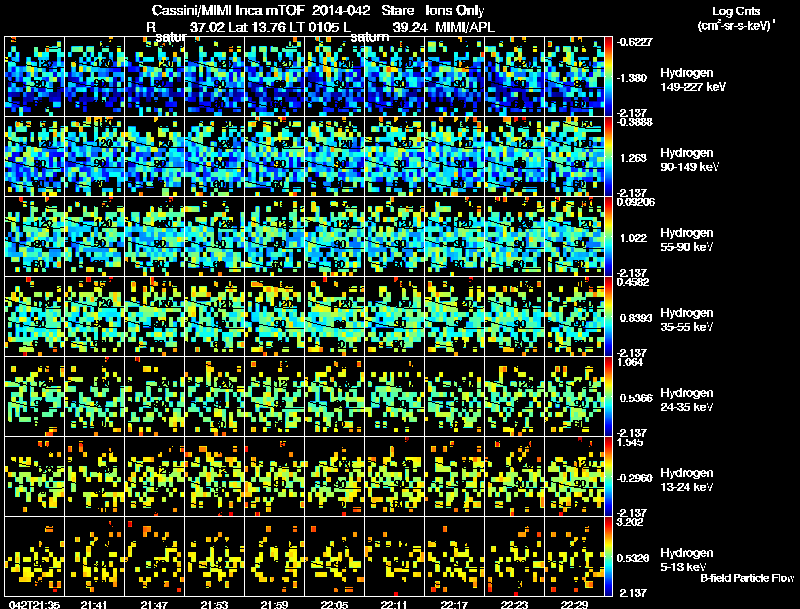800x609 pixels.
Task: Select the 90-149 keV panel at 22:29
Action: [574, 157]
